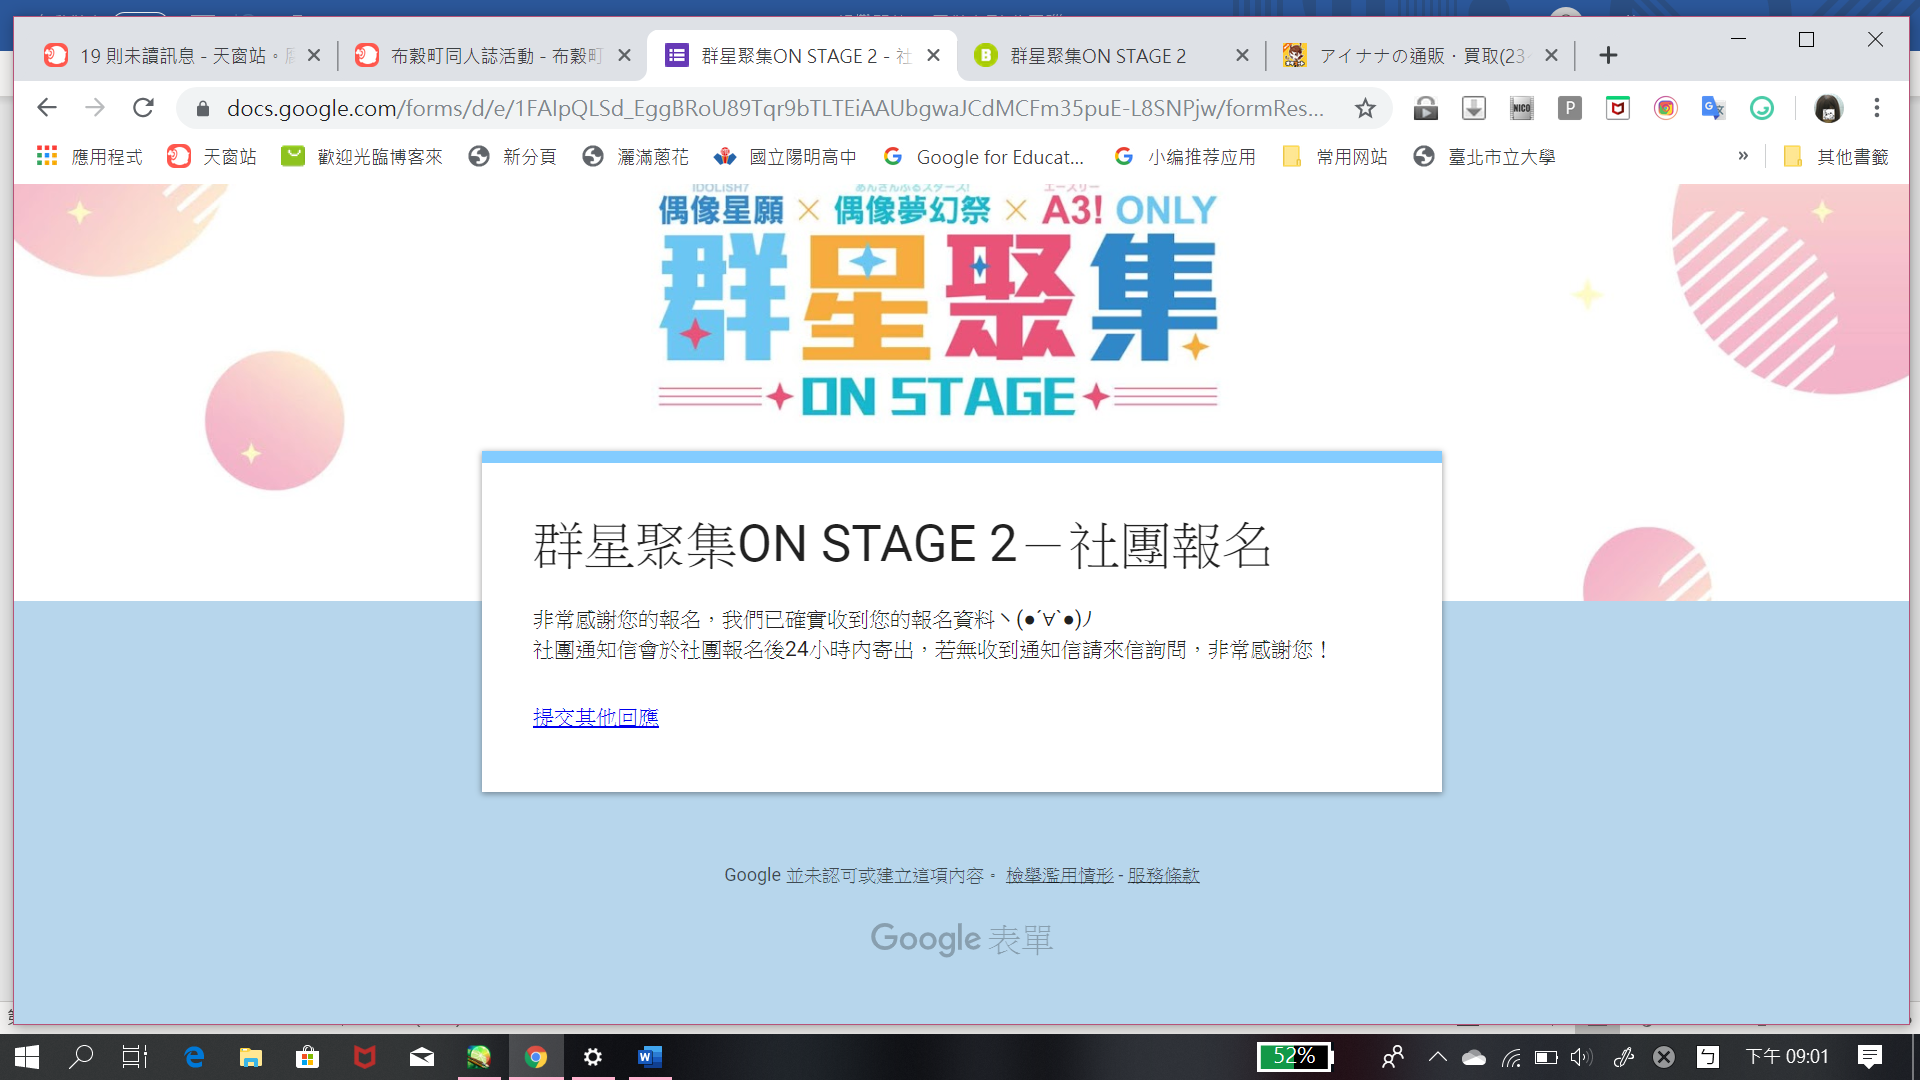
Task: Open the notification action center
Action: click(1869, 1057)
